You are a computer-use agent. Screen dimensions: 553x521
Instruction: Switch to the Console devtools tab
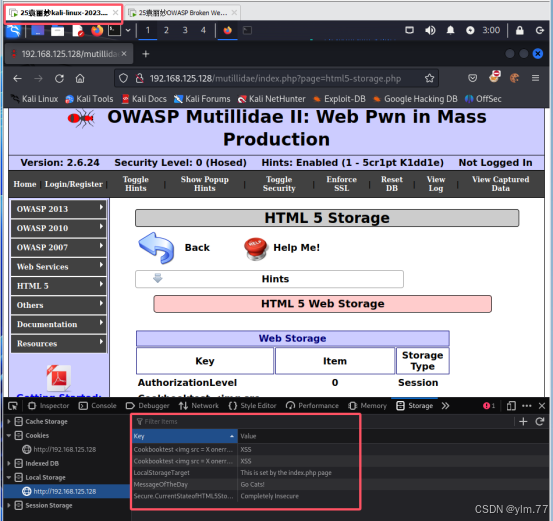98,406
